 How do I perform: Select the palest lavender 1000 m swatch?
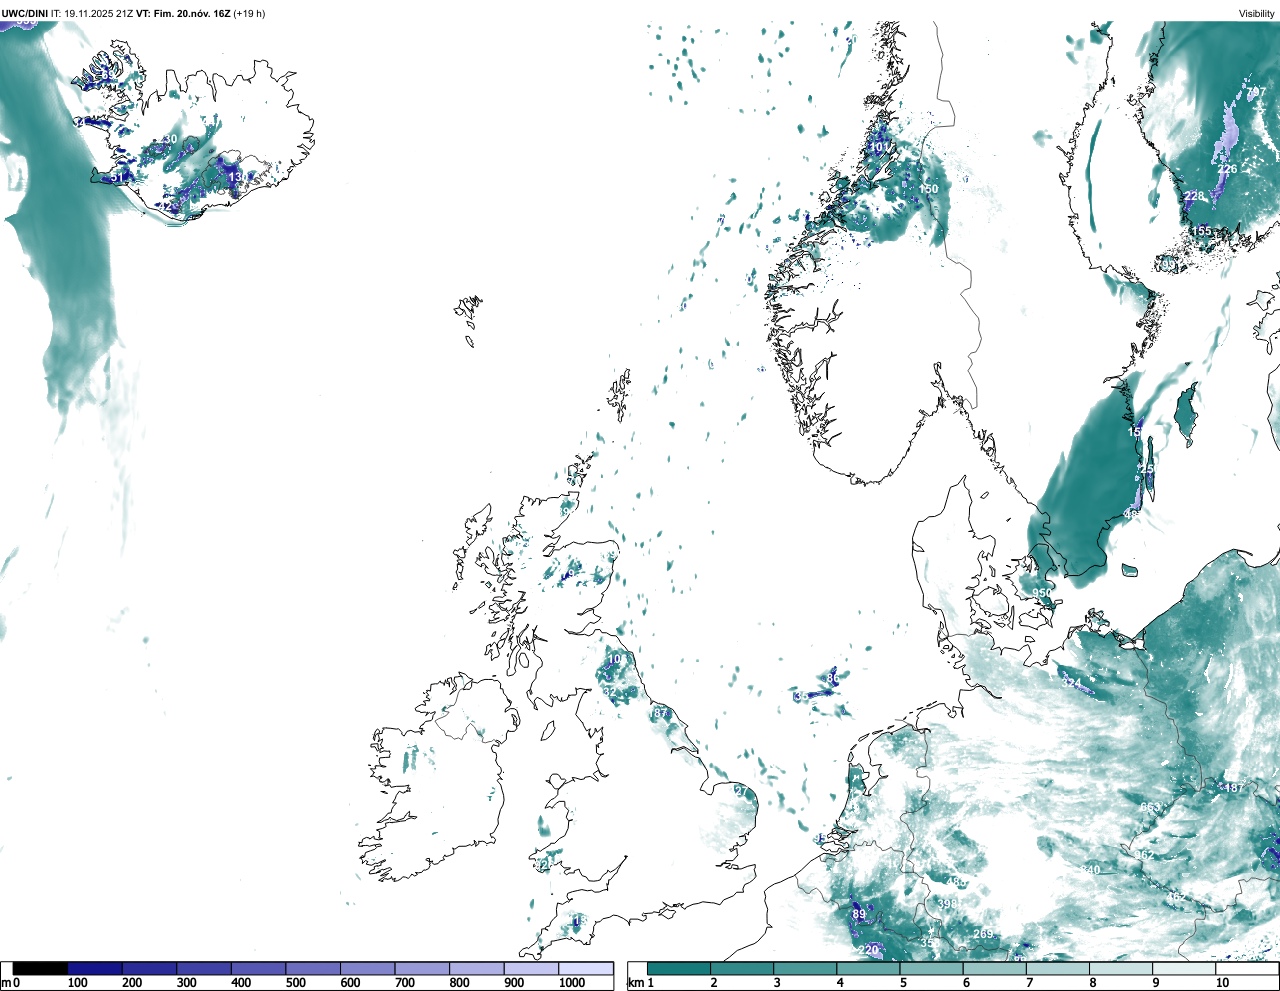[x=586, y=968]
